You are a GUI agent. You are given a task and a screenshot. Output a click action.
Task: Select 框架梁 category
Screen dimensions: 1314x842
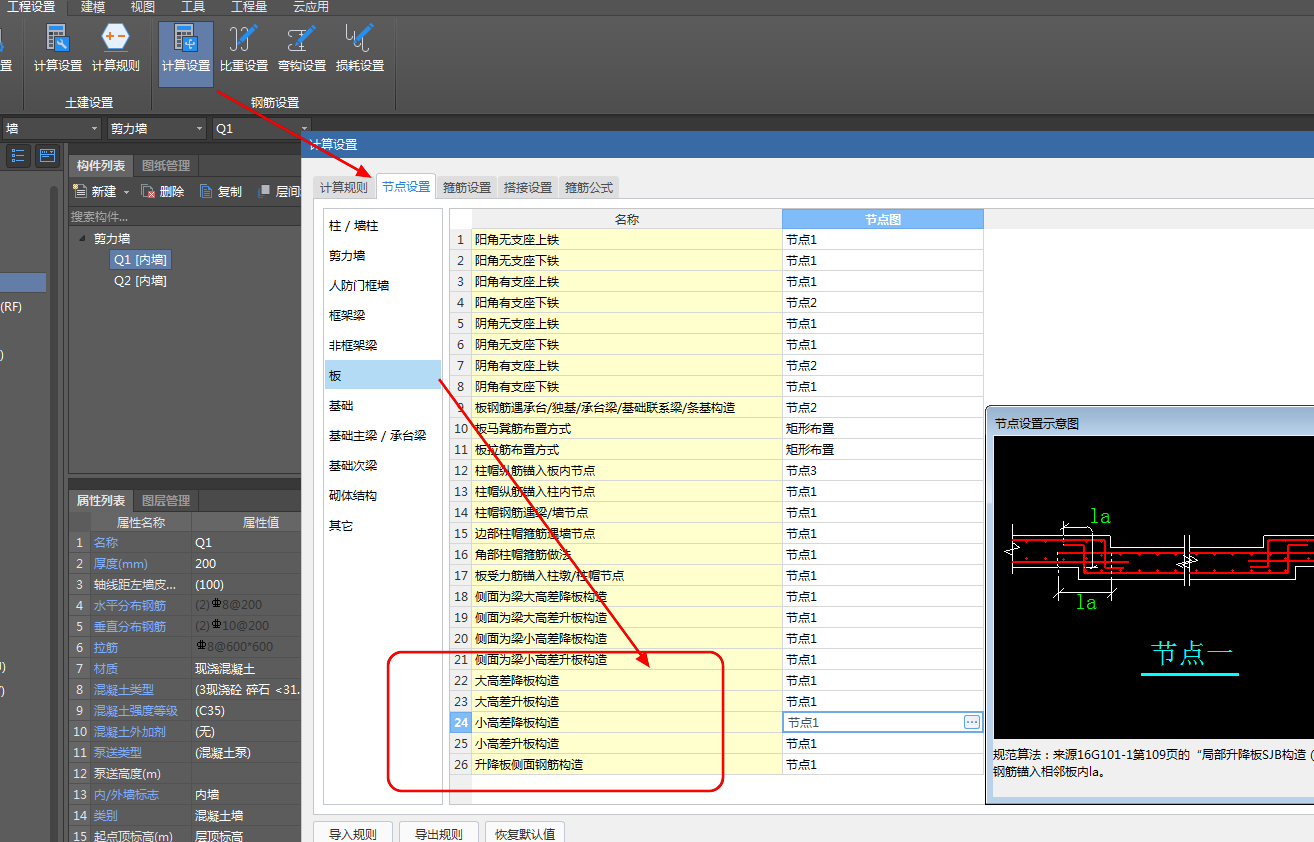tap(382, 316)
